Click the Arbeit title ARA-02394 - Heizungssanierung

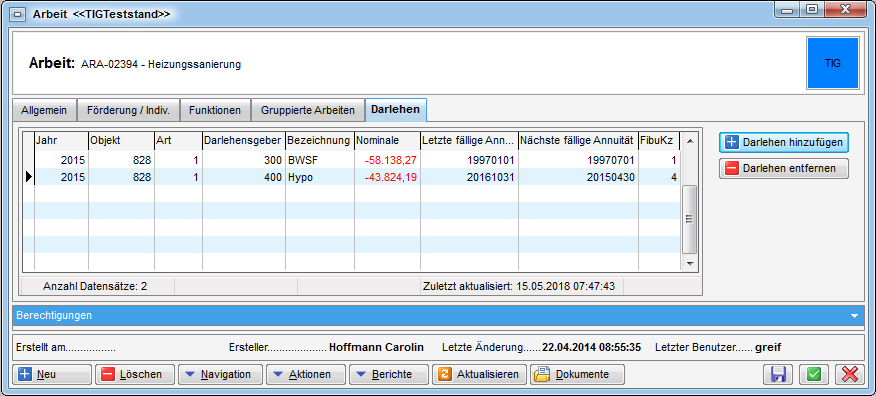[x=161, y=64]
